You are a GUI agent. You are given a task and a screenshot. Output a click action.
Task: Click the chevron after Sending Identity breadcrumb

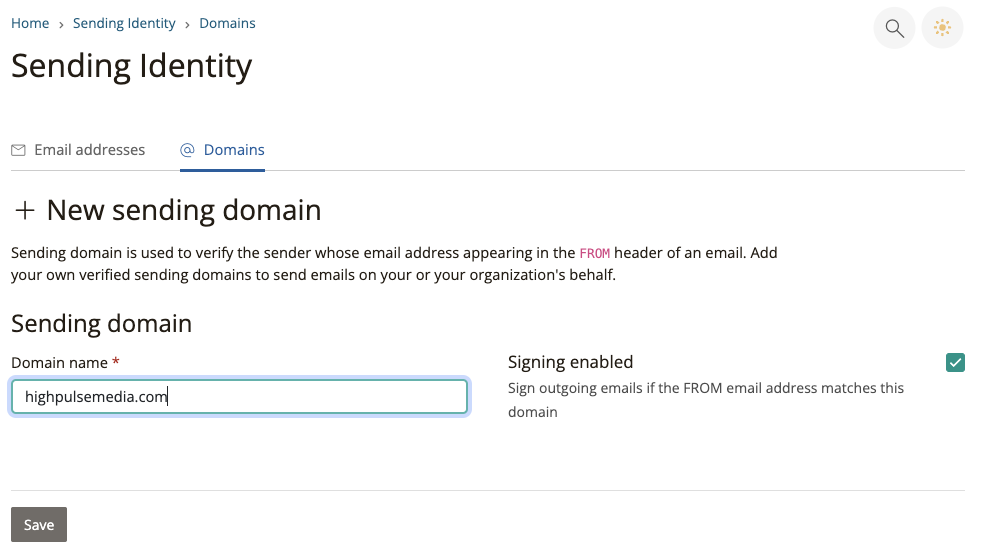click(x=187, y=24)
